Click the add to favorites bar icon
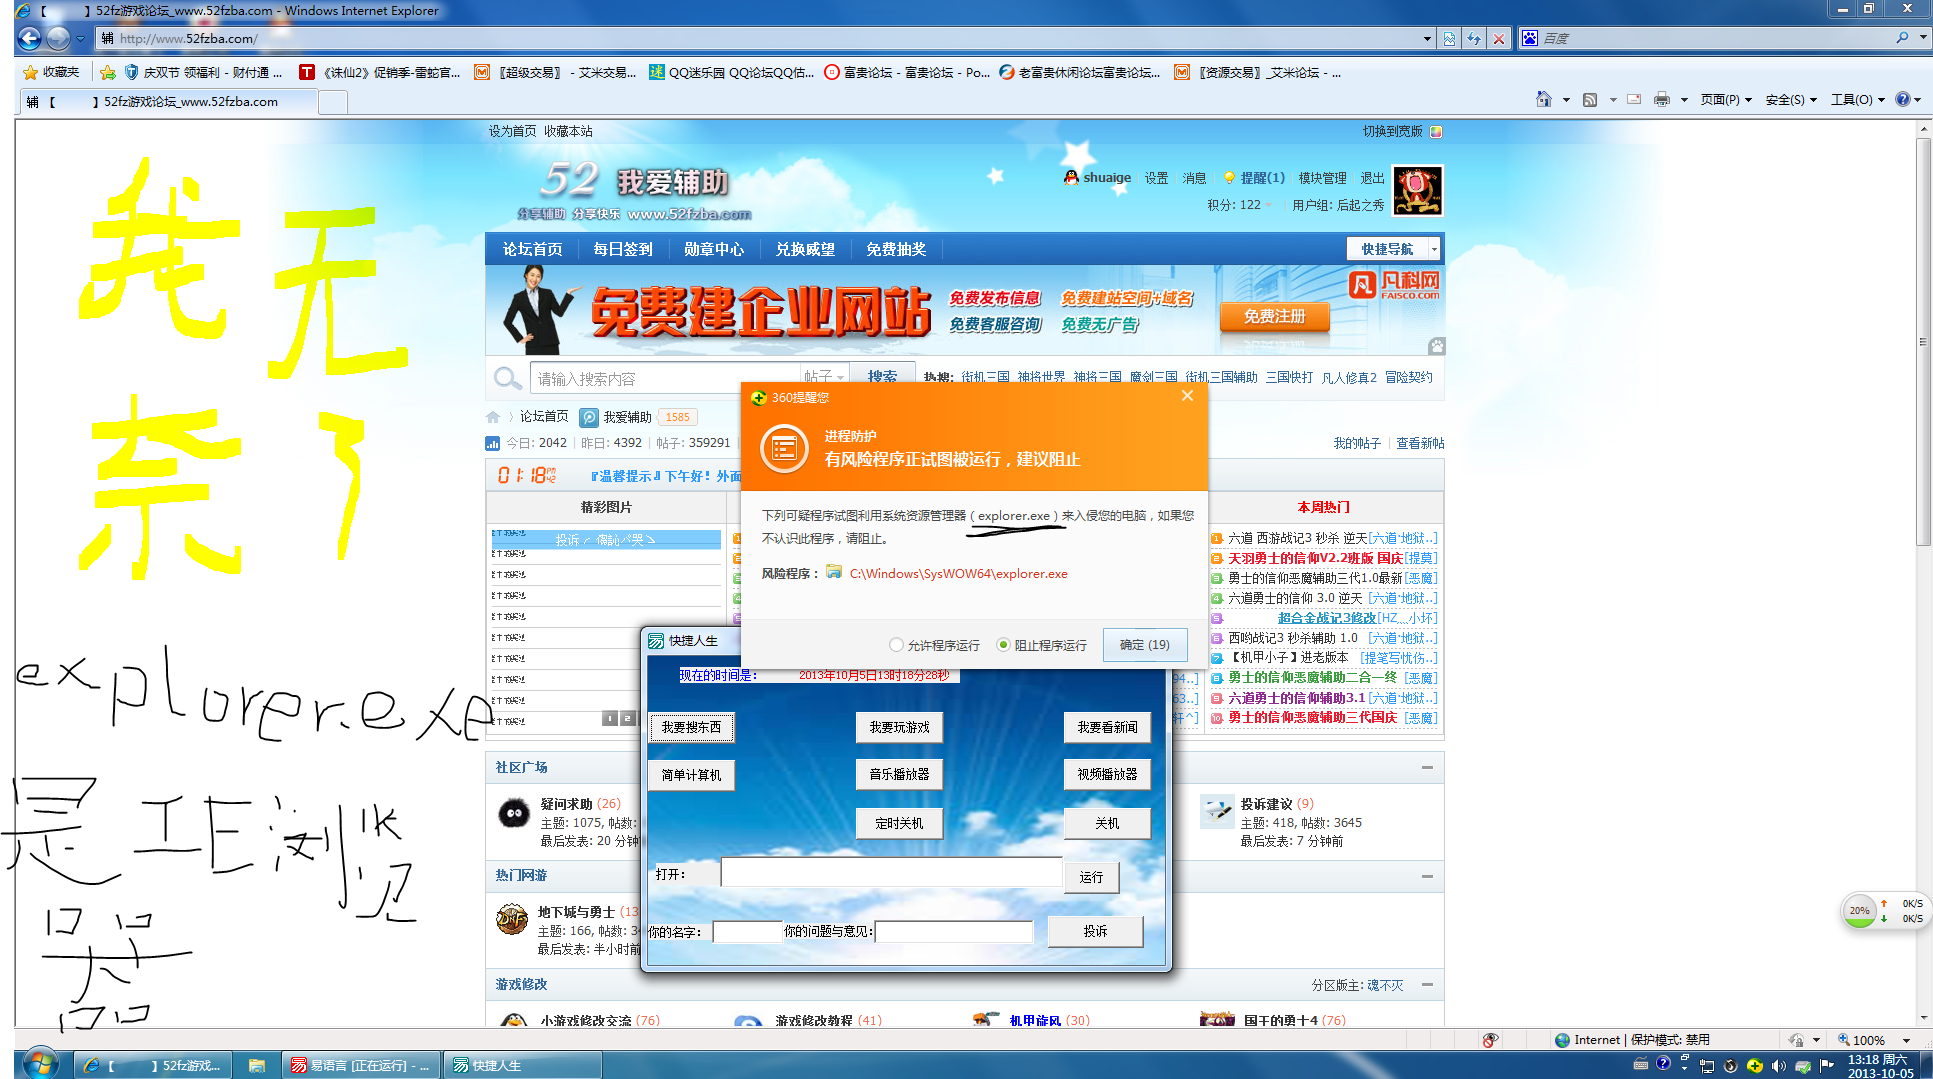Screen dimensions: 1933x1079 point(108,72)
